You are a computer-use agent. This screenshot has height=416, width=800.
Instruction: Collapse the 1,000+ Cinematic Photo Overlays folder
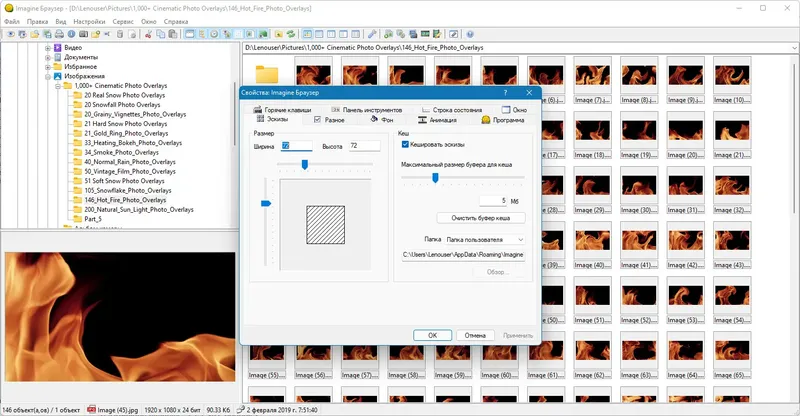tap(58, 86)
